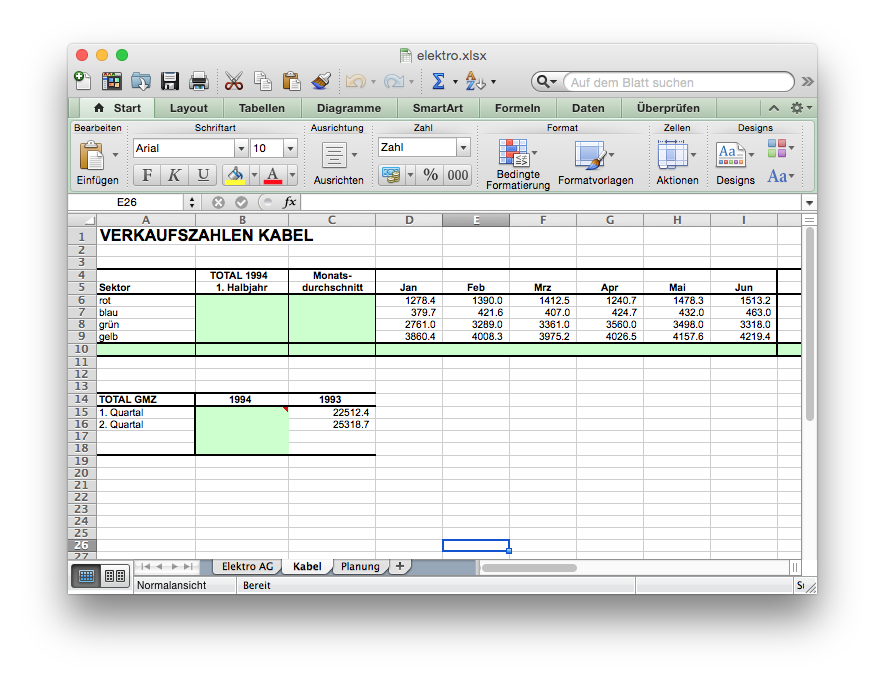Click the Cut scissors icon

(x=234, y=82)
